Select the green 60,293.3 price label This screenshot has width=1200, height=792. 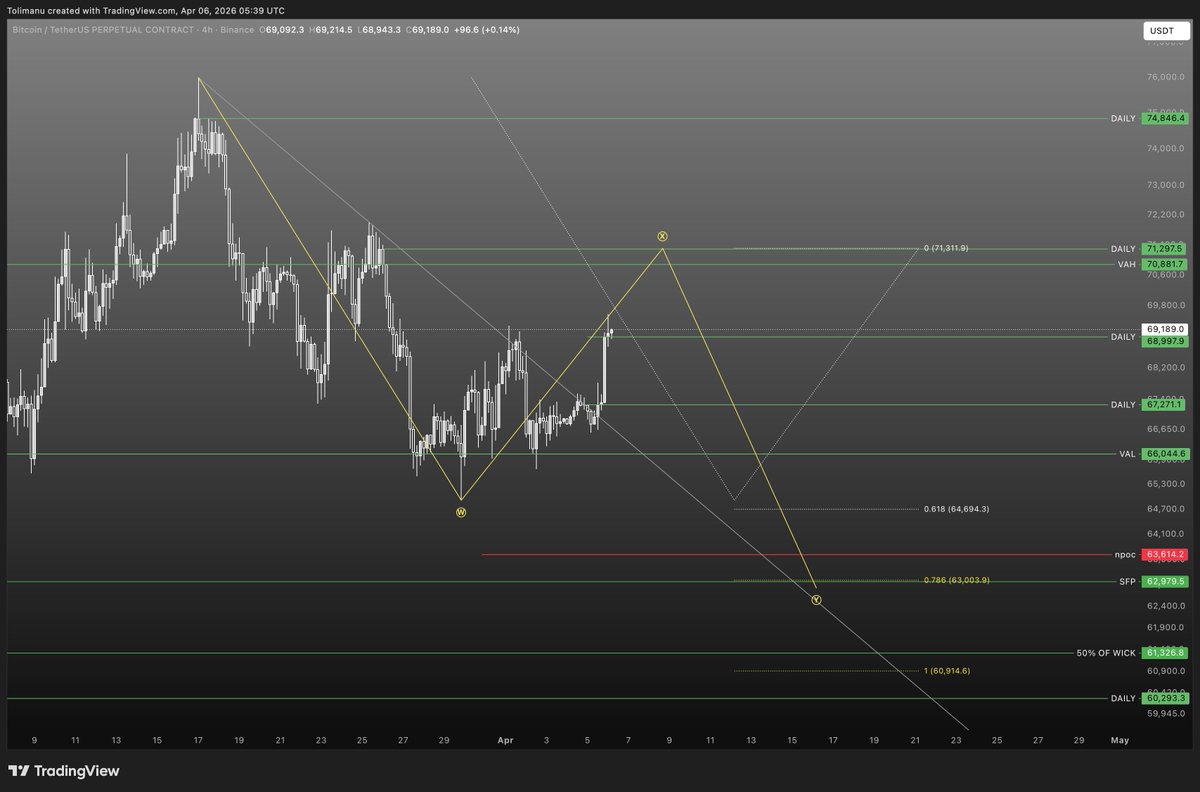(1166, 698)
